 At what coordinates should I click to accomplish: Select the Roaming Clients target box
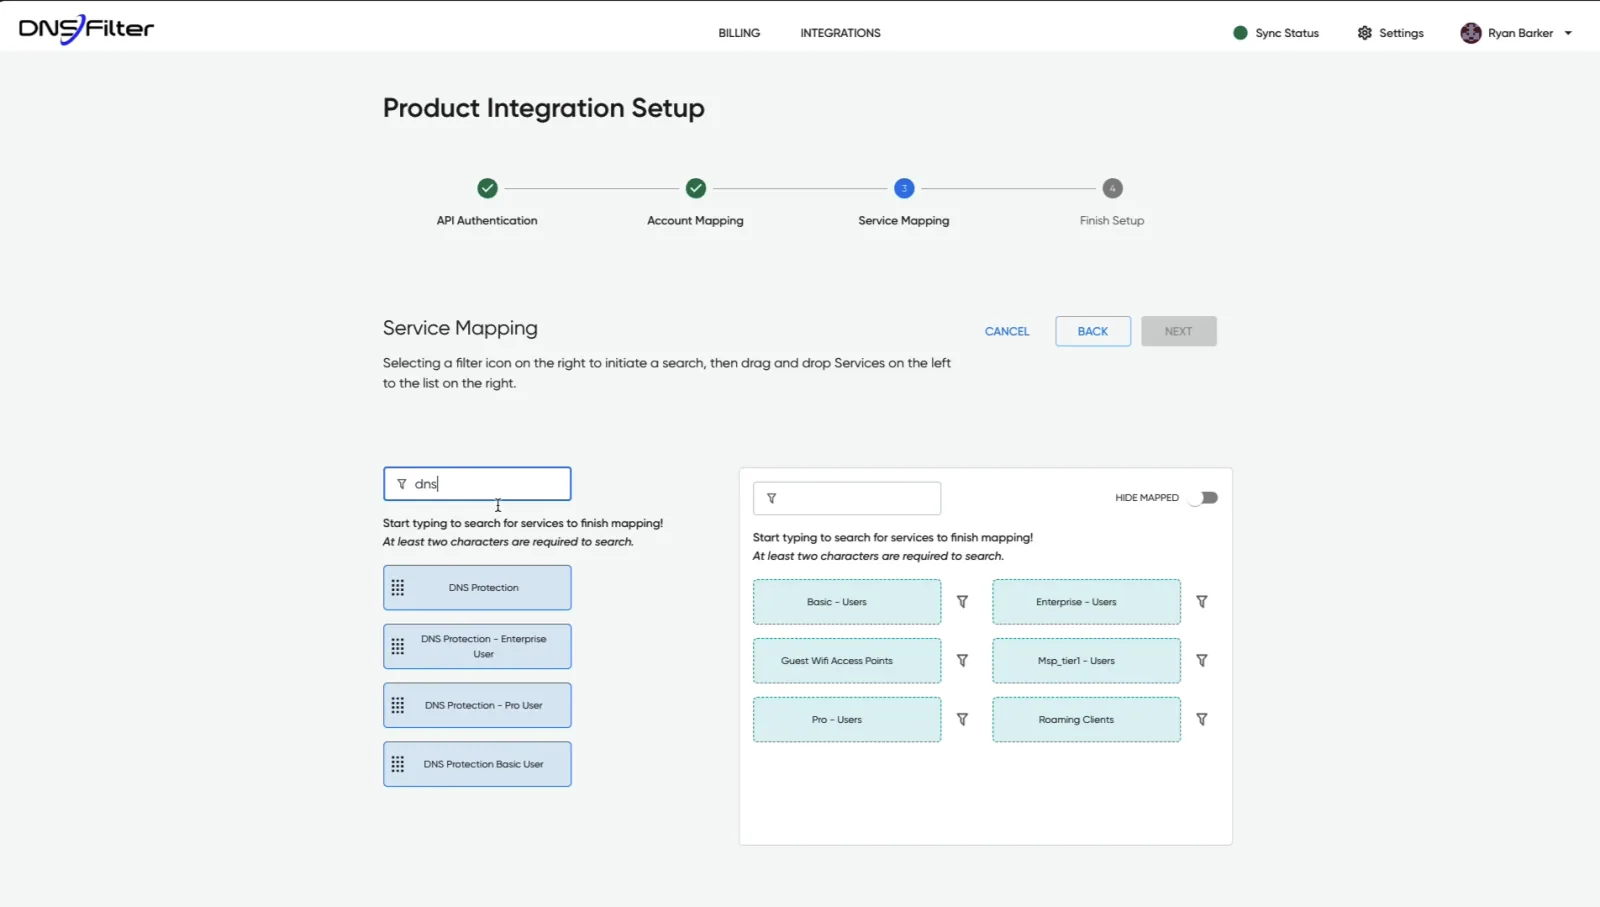1086,720
